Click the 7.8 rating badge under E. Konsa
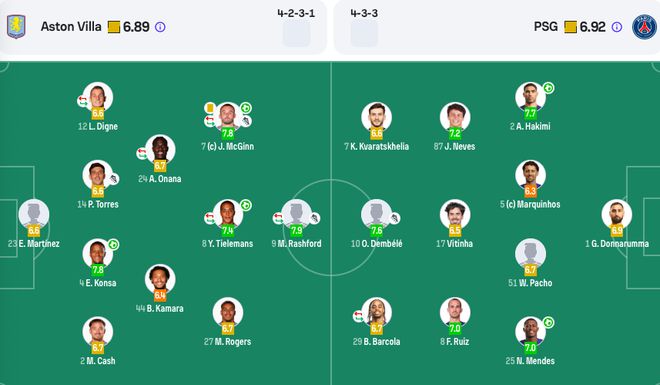The height and width of the screenshot is (385, 660). pyautogui.click(x=98, y=270)
